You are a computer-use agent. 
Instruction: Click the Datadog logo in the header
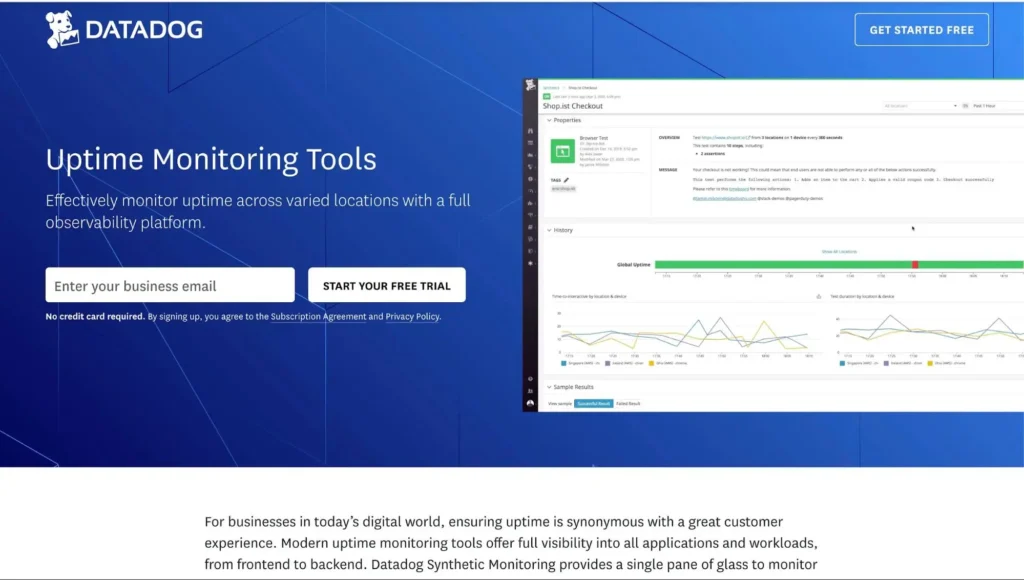[x=124, y=30]
